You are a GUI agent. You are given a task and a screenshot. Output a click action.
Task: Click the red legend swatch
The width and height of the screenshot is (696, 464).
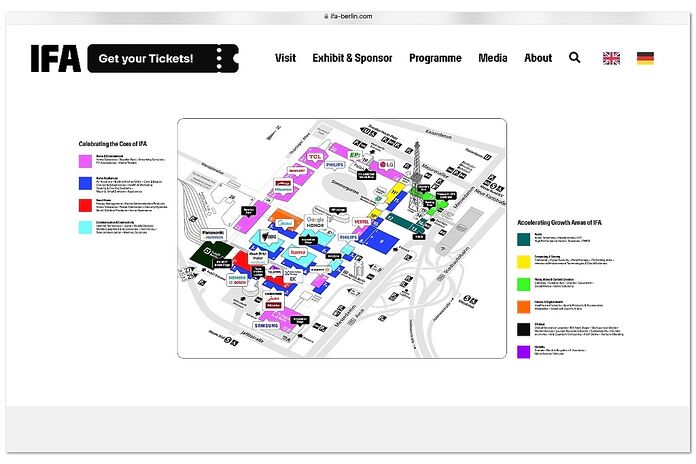[x=85, y=205]
